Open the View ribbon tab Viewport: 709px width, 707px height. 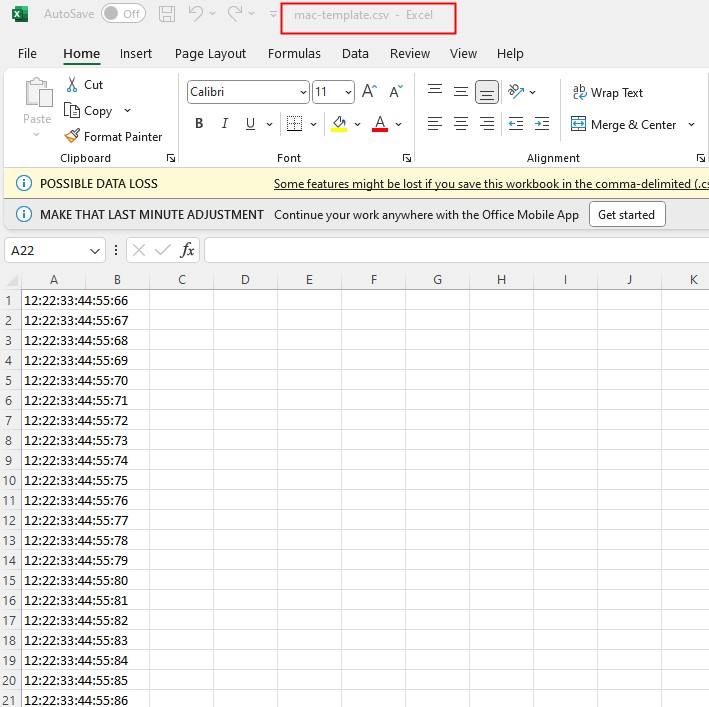[x=463, y=53]
